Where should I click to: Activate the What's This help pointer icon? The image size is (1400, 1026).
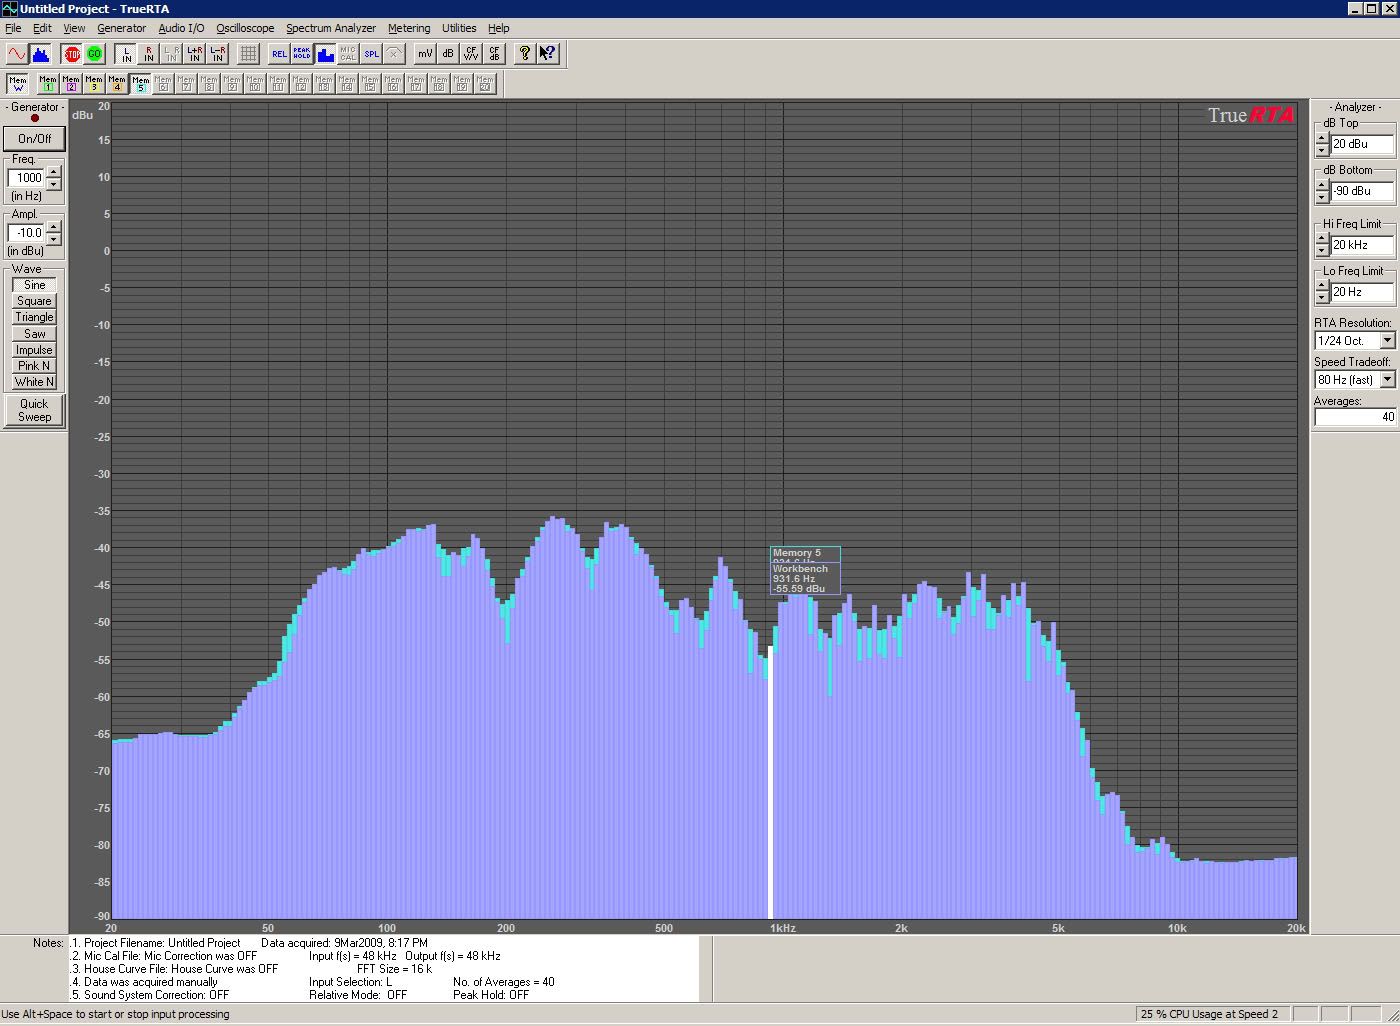pyautogui.click(x=548, y=54)
